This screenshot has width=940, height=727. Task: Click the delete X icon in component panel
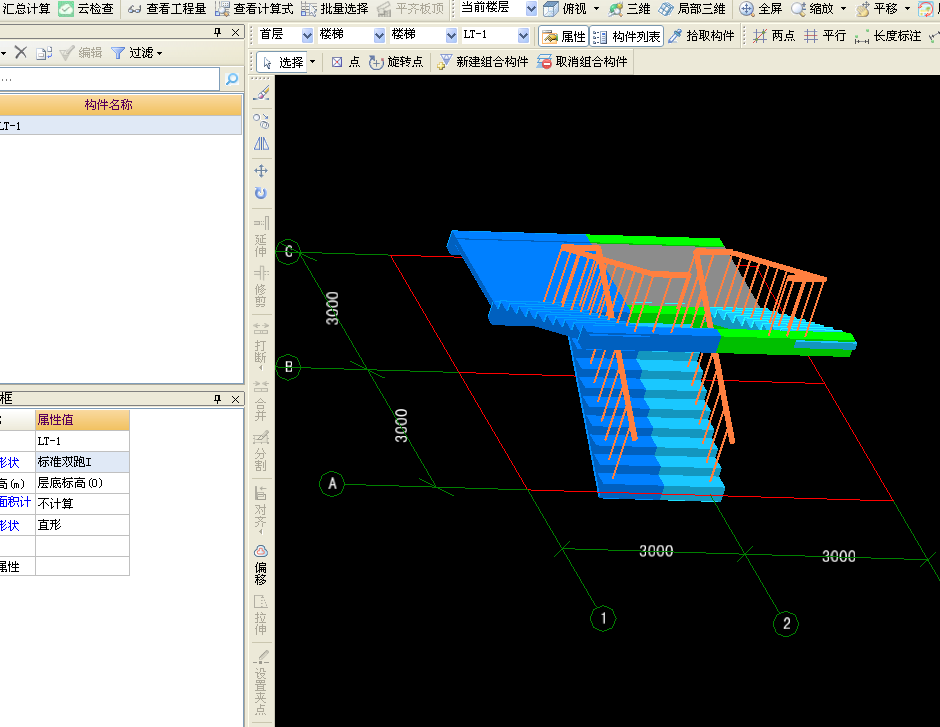tap(21, 53)
